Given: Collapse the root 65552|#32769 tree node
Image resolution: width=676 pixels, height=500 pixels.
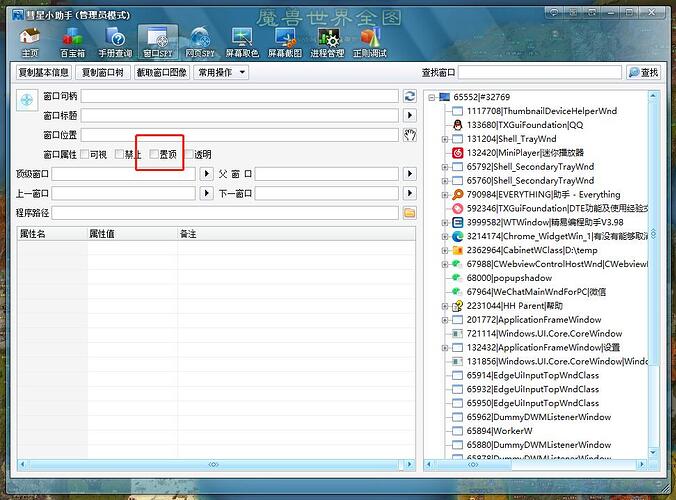Looking at the screenshot, I should click(x=430, y=97).
